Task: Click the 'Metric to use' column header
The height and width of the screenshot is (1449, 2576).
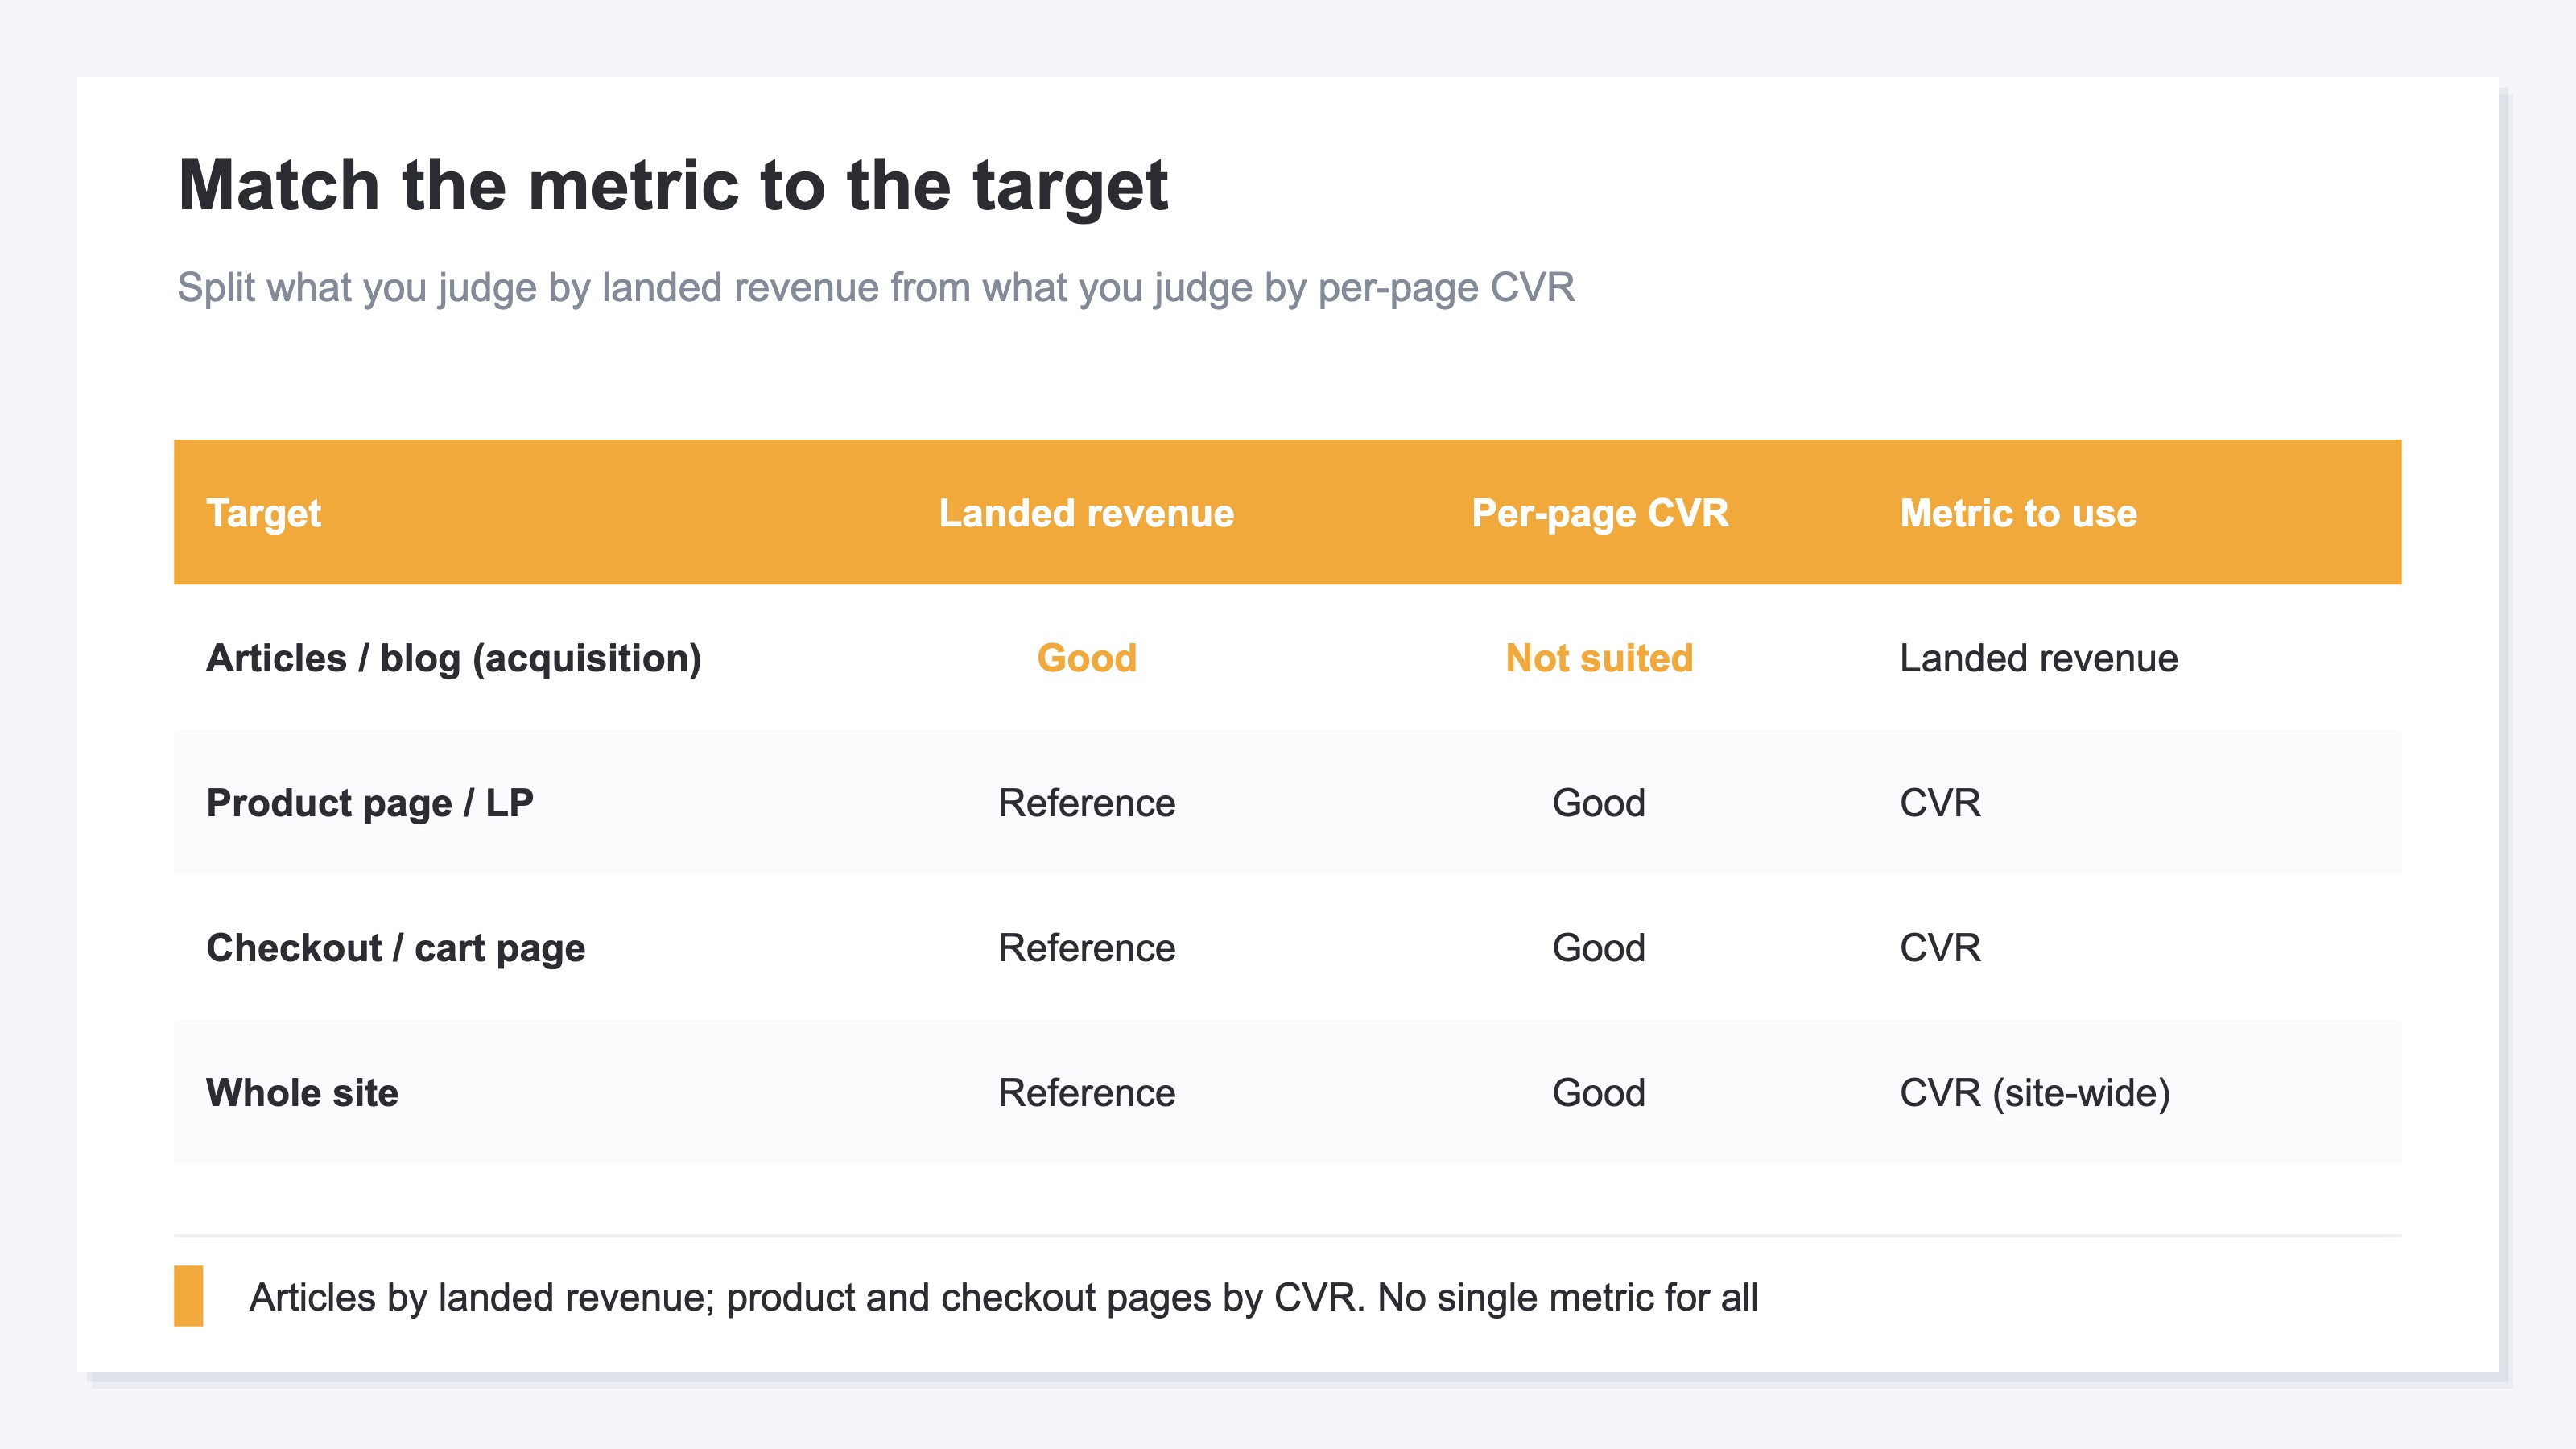Action: click(x=2018, y=513)
